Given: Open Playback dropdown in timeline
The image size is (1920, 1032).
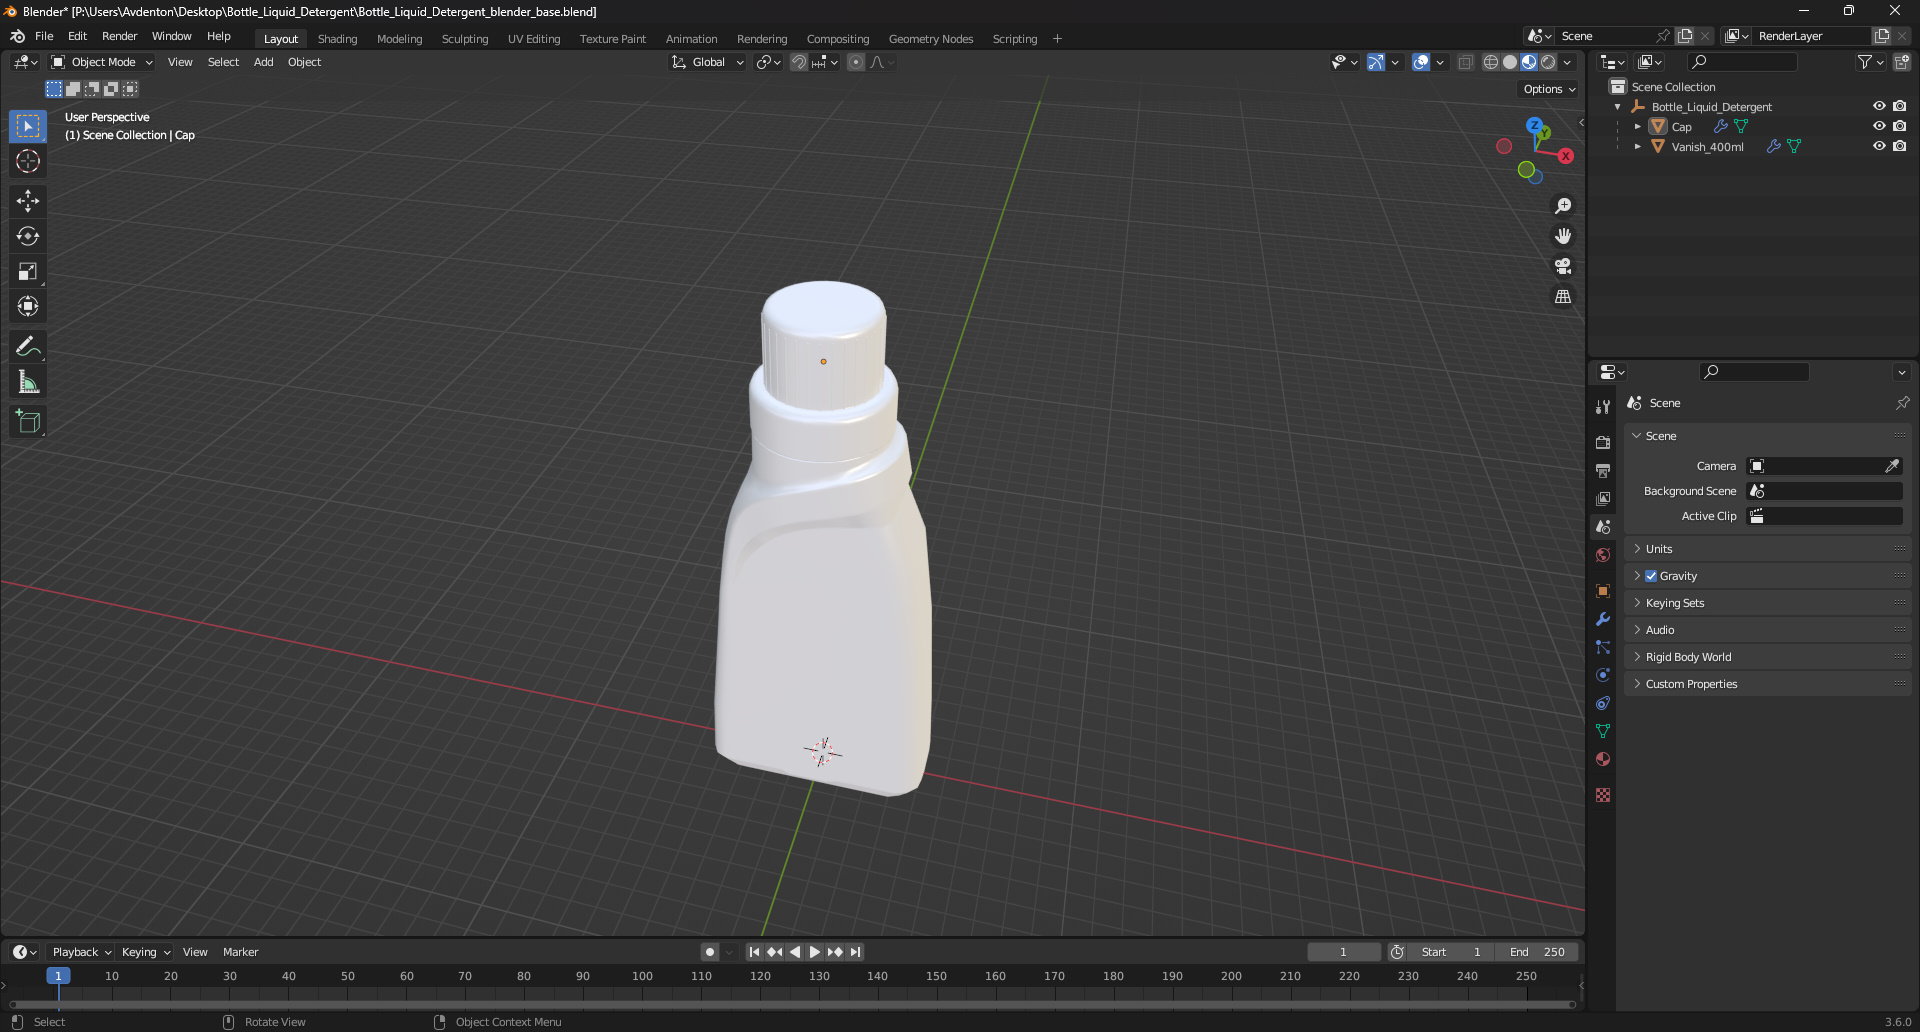Looking at the screenshot, I should [x=81, y=952].
